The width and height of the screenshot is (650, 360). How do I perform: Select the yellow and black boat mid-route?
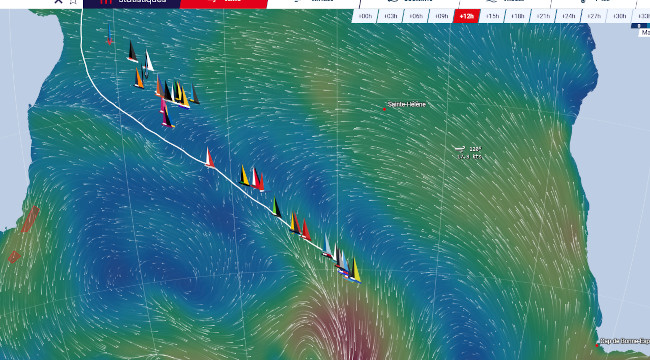(244, 176)
